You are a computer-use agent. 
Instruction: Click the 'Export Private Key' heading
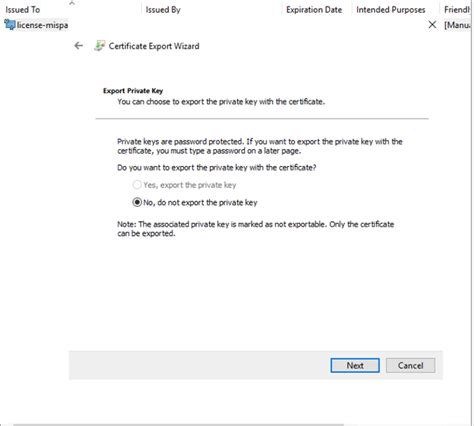pyautogui.click(x=133, y=91)
